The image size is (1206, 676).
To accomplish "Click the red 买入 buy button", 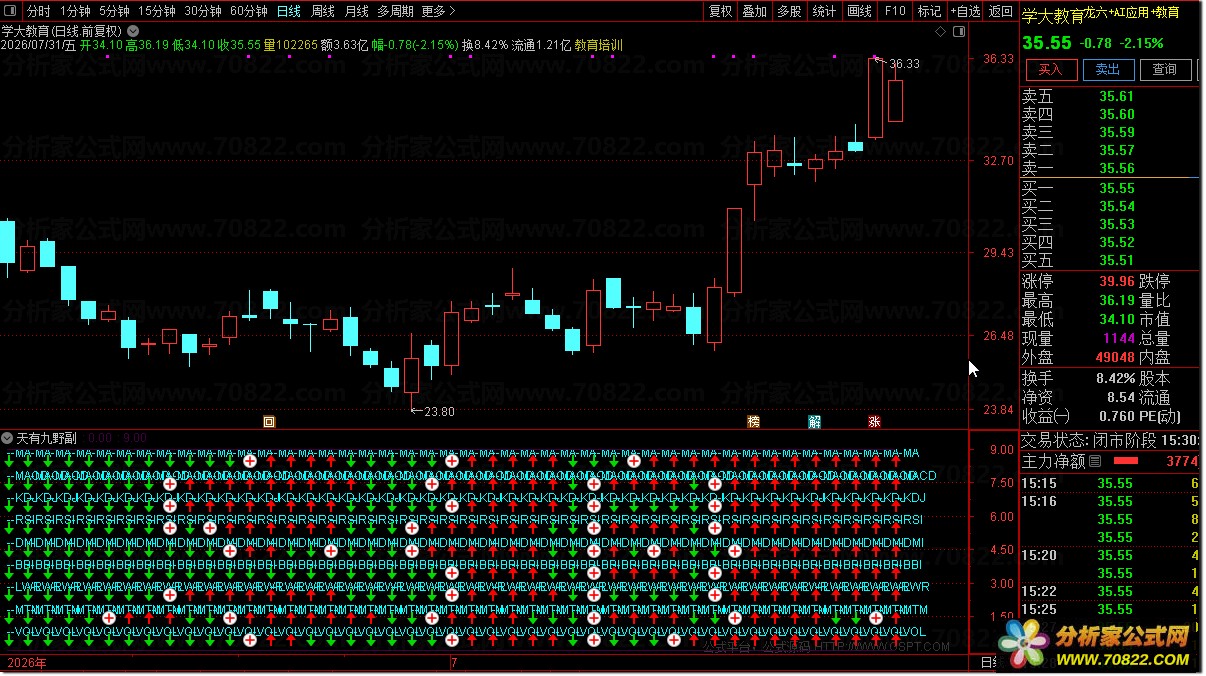I will pos(1050,69).
